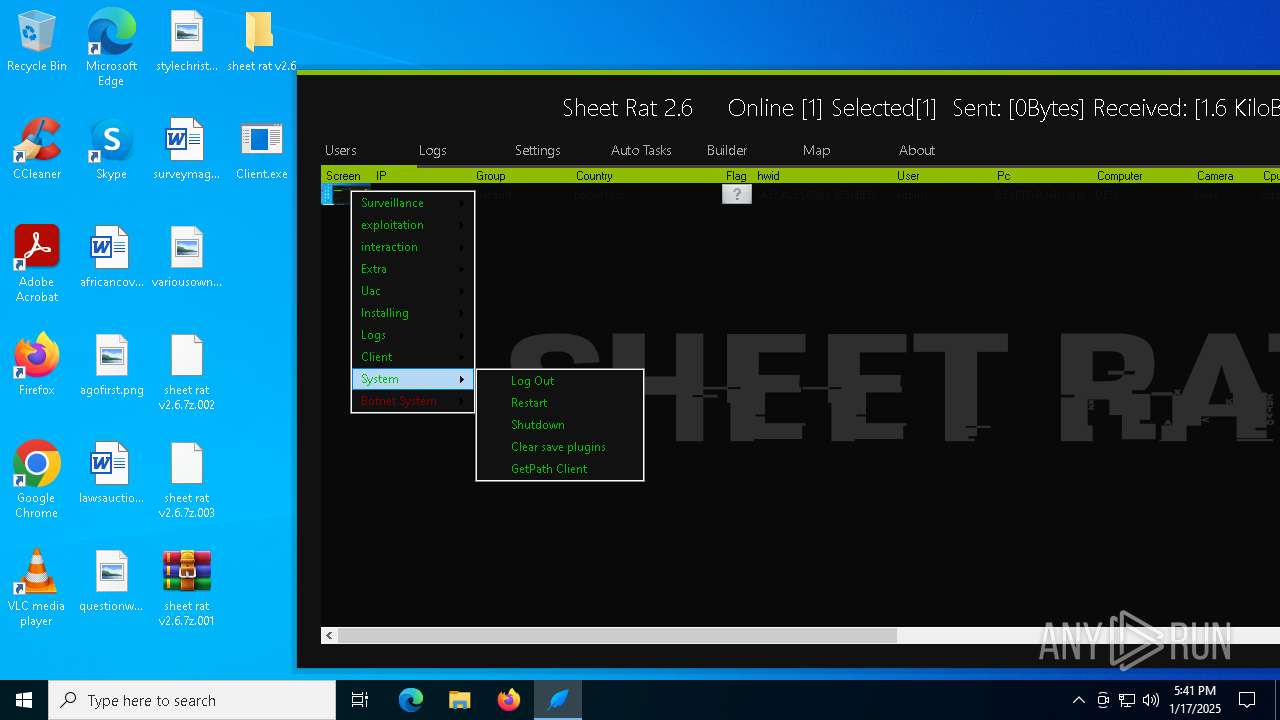Viewport: 1280px width, 720px height.
Task: Select the VLC media player shortcut
Action: pyautogui.click(x=37, y=588)
